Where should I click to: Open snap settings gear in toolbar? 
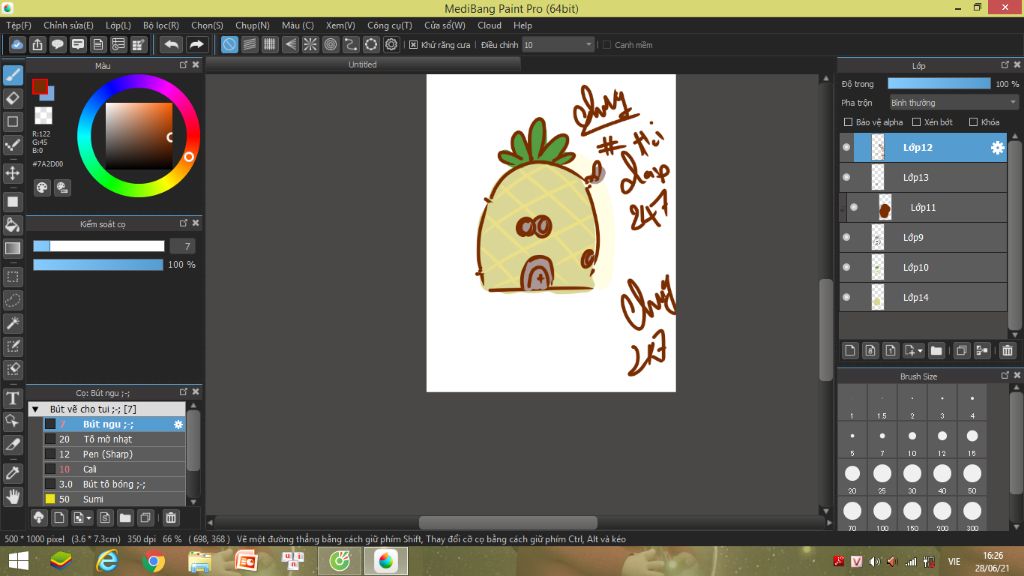(x=391, y=44)
